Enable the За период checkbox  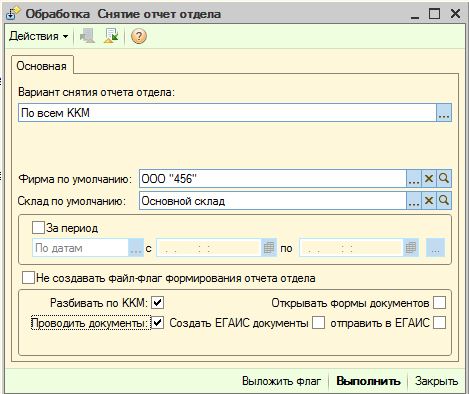pyautogui.click(x=38, y=228)
